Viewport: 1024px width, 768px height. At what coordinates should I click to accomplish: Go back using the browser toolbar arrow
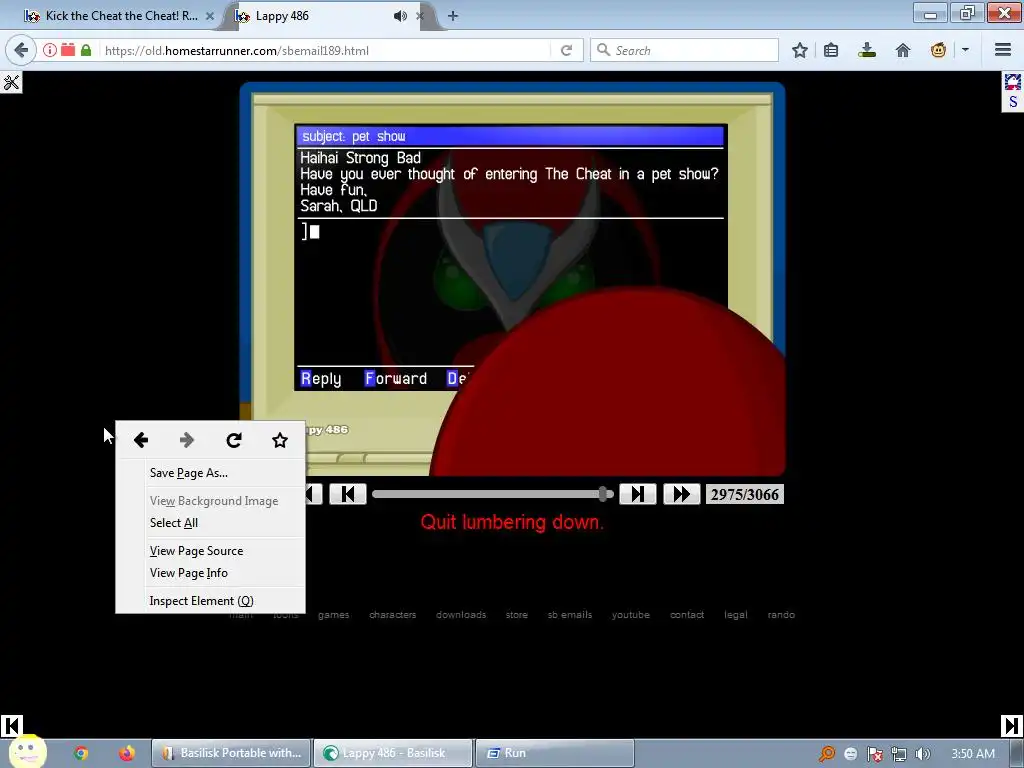(x=22, y=50)
